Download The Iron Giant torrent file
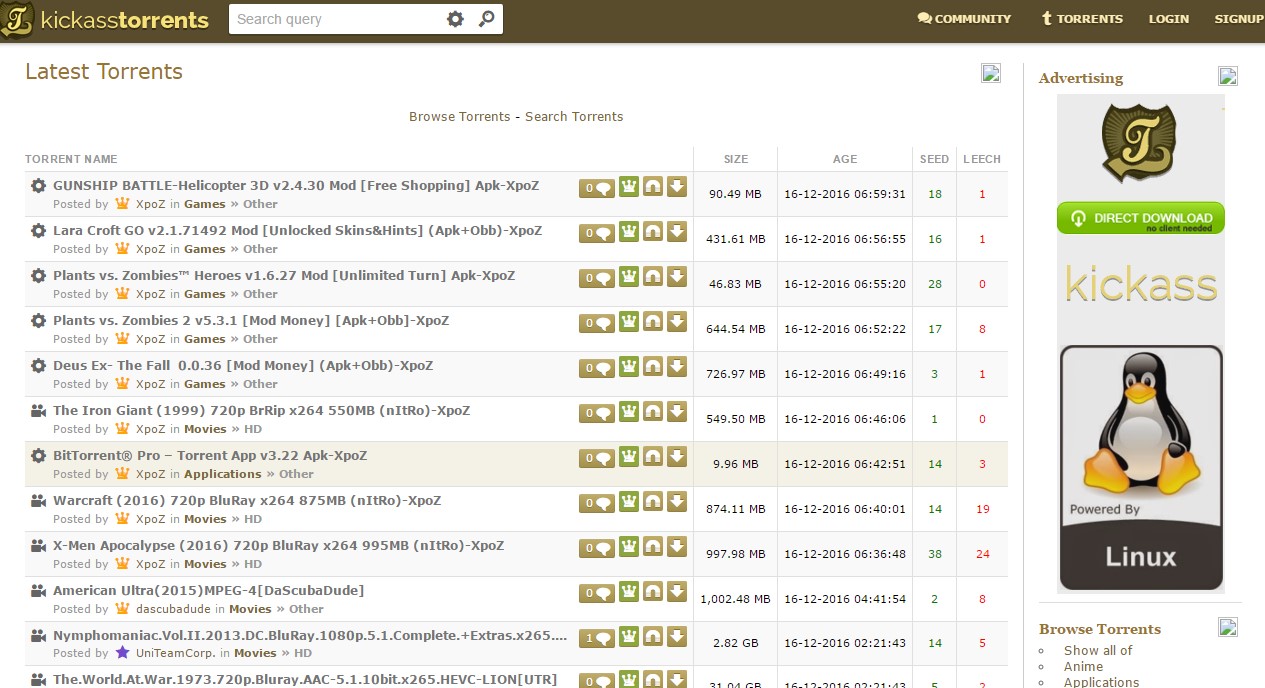This screenshot has width=1265, height=688. pyautogui.click(x=677, y=411)
